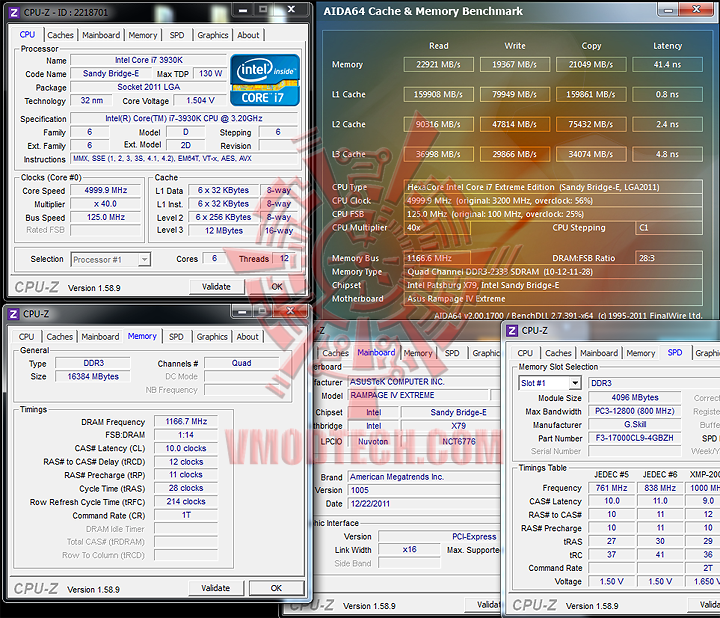Click Max Bandwidth field PC3-12800 (800 MHz)
The image size is (720, 618).
pos(635,411)
